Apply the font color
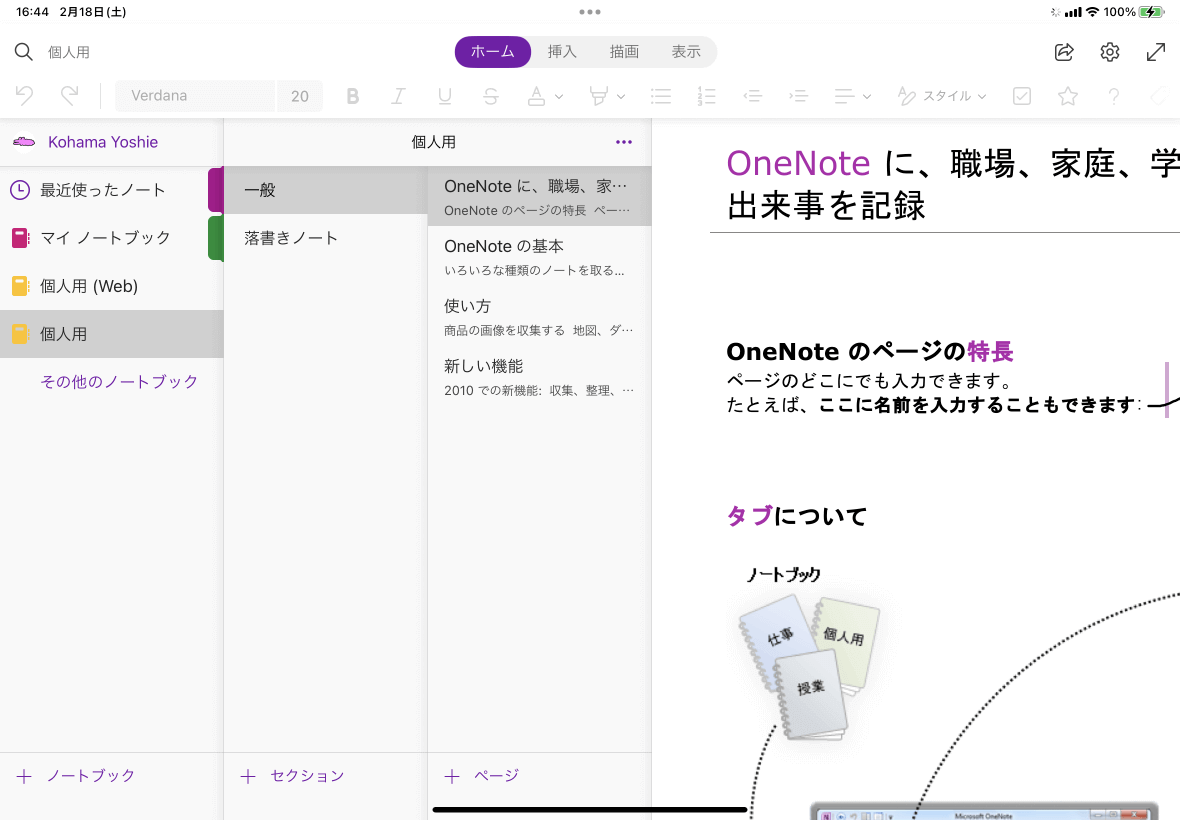Image resolution: width=1180 pixels, height=820 pixels. coord(537,96)
